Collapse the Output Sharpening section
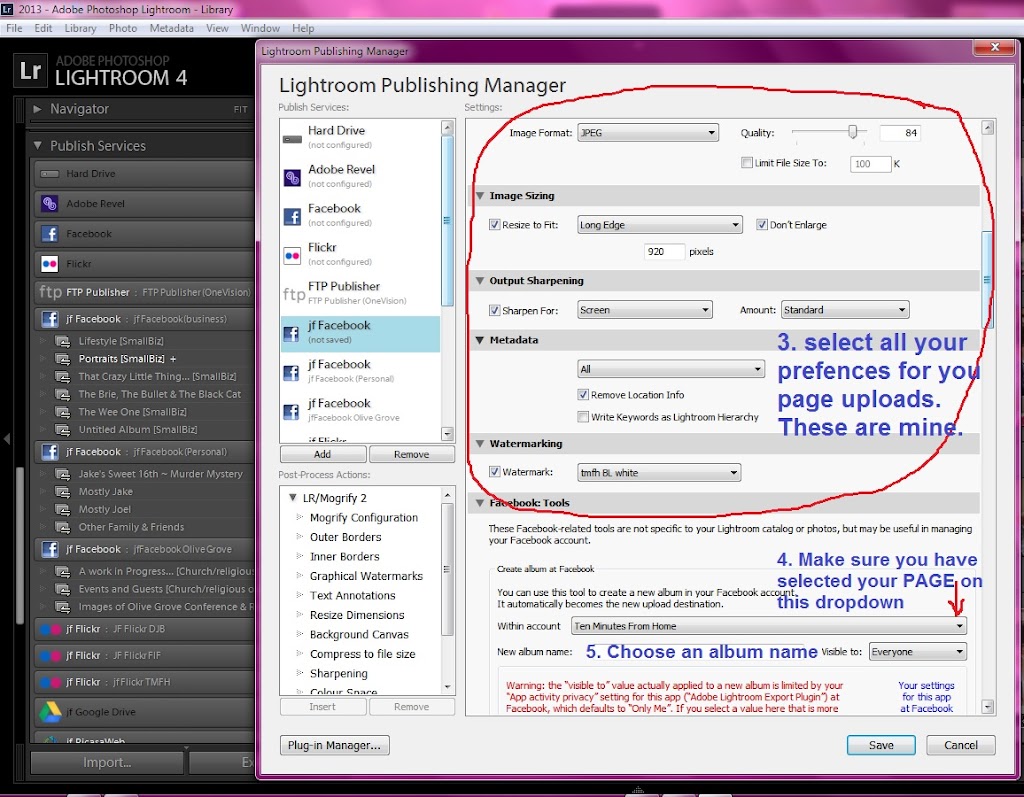Image resolution: width=1024 pixels, height=797 pixels. coord(480,280)
